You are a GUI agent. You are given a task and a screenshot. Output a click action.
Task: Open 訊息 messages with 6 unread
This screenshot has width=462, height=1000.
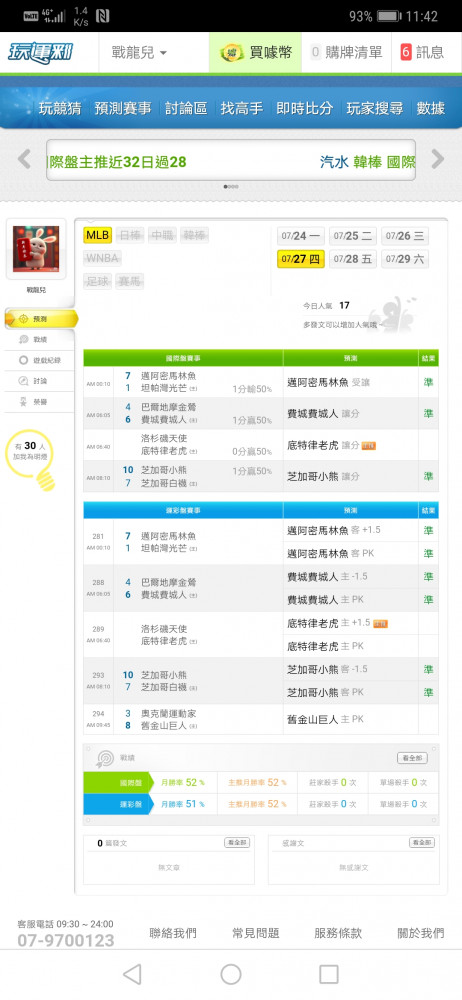[x=422, y=52]
